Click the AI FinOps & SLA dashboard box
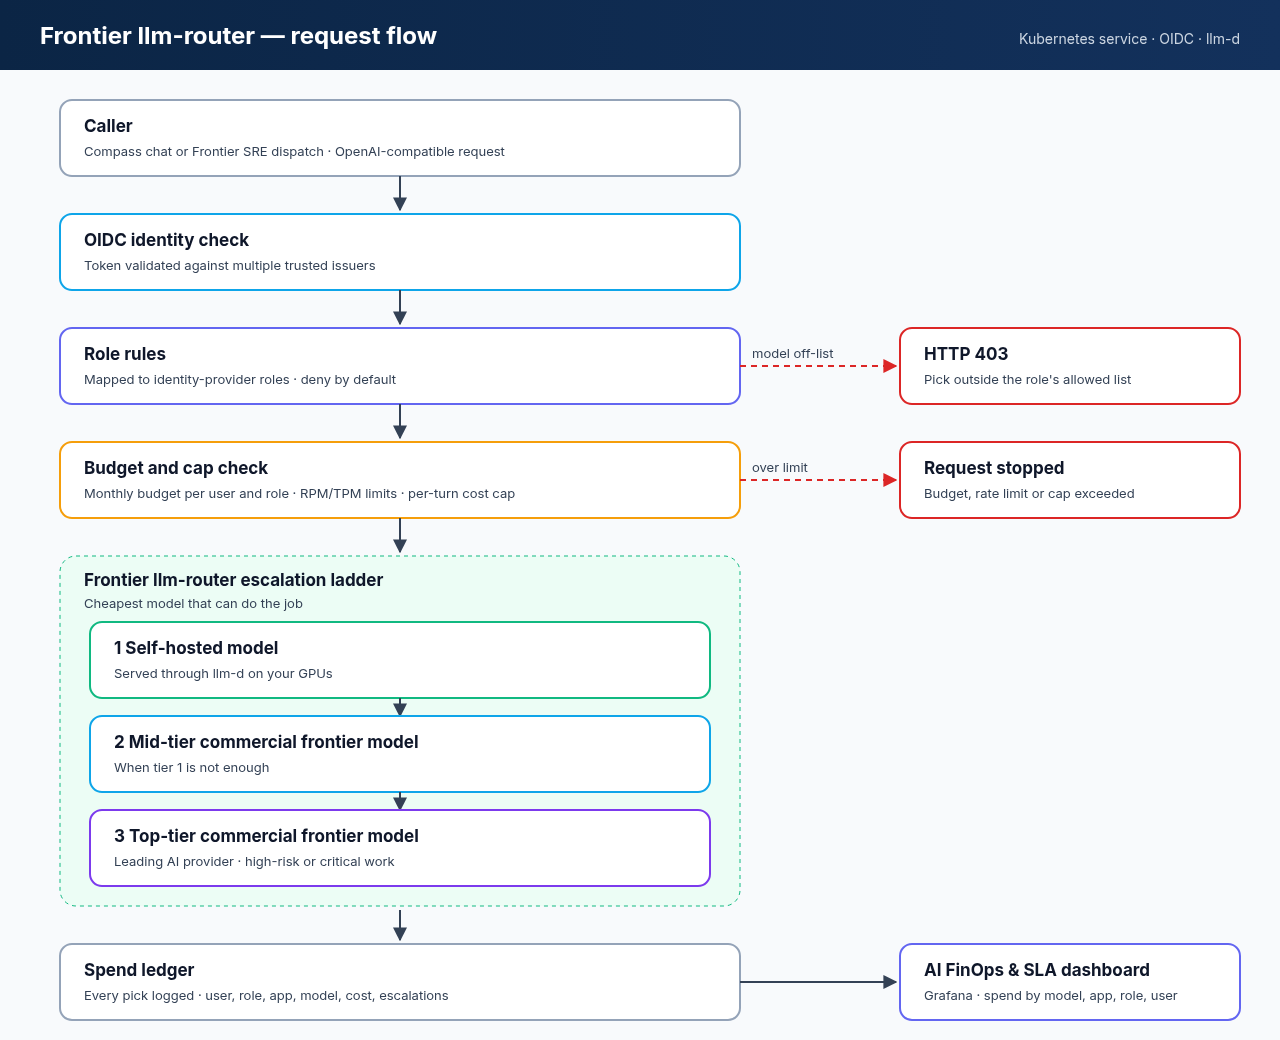This screenshot has height=1040, width=1280. pyautogui.click(x=1070, y=982)
